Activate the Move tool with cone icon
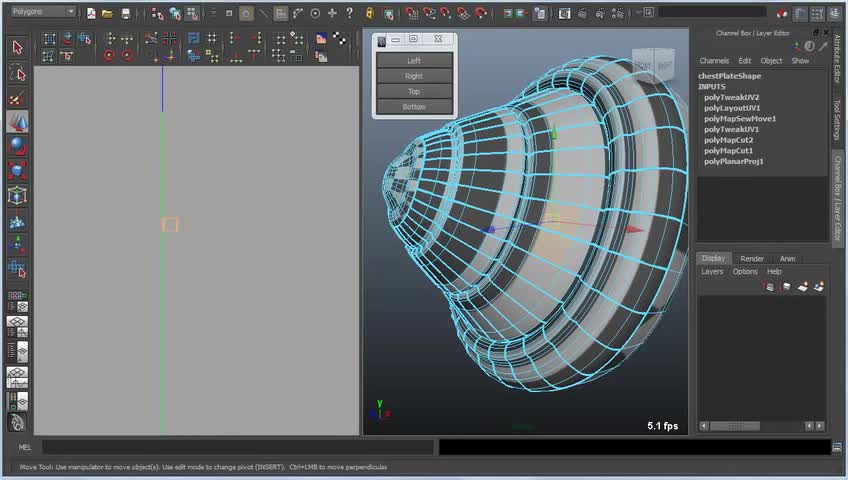848x480 pixels. coord(17,122)
